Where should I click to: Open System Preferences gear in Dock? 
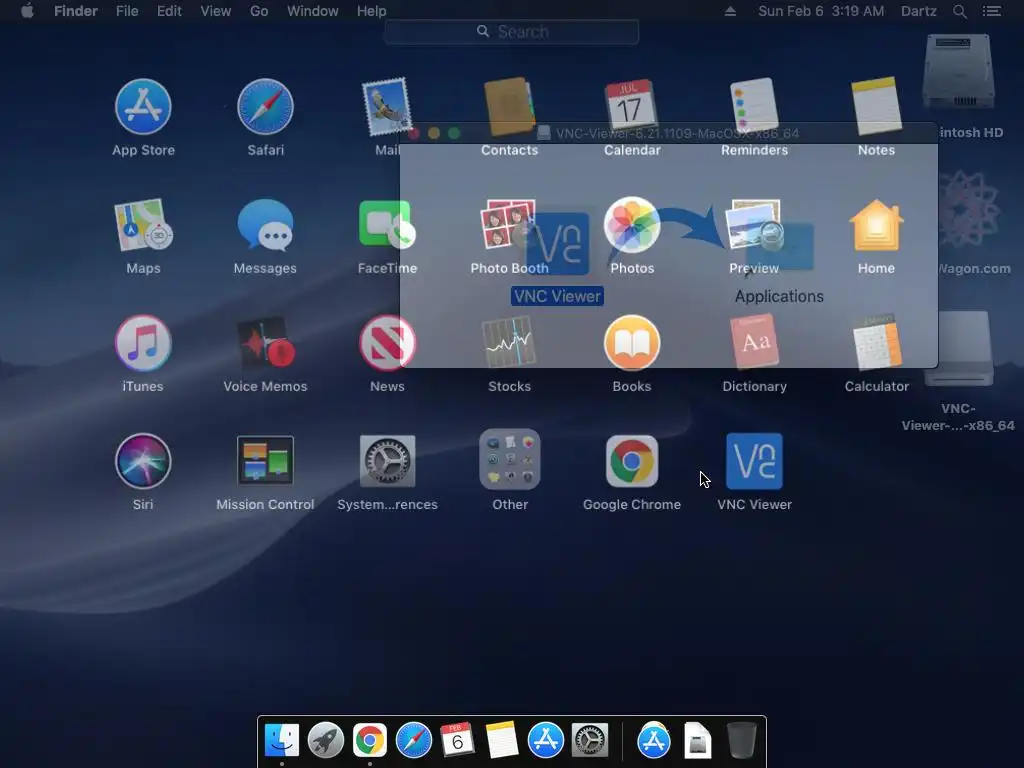click(x=590, y=740)
